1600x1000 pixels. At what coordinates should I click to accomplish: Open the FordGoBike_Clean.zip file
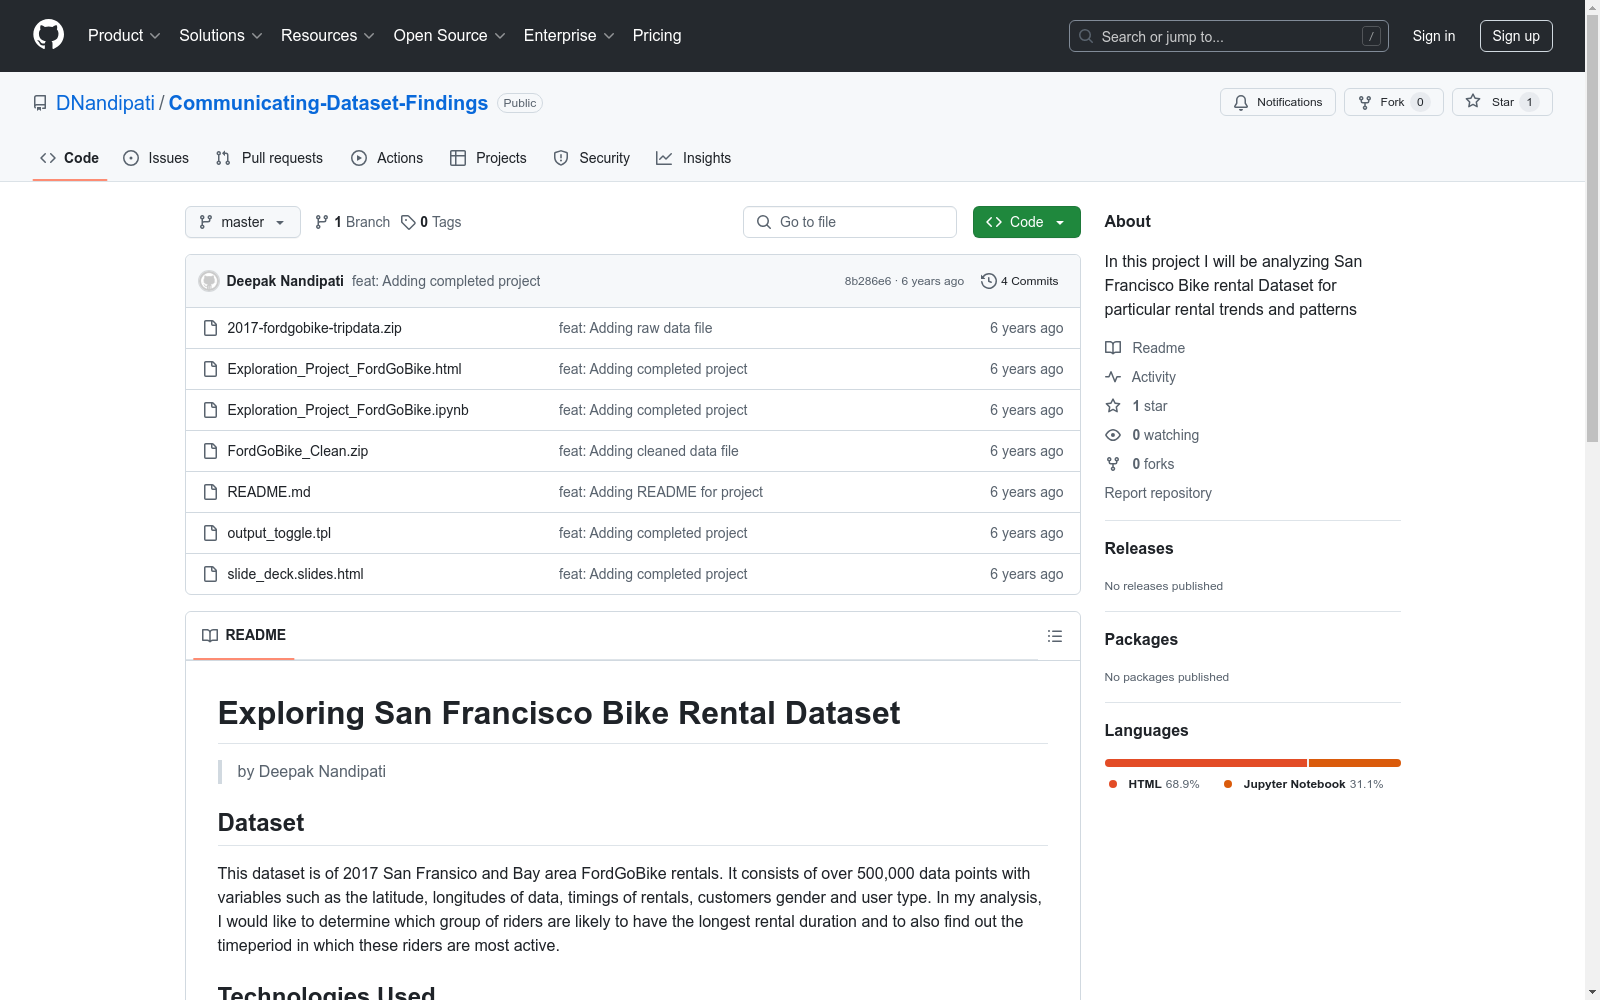(x=297, y=451)
